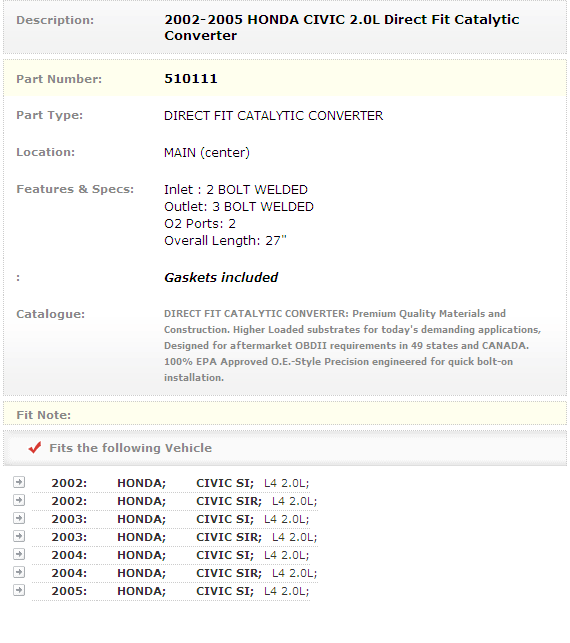Click 'MAIN (center)' location value
The width and height of the screenshot is (570, 643).
pyautogui.click(x=207, y=153)
